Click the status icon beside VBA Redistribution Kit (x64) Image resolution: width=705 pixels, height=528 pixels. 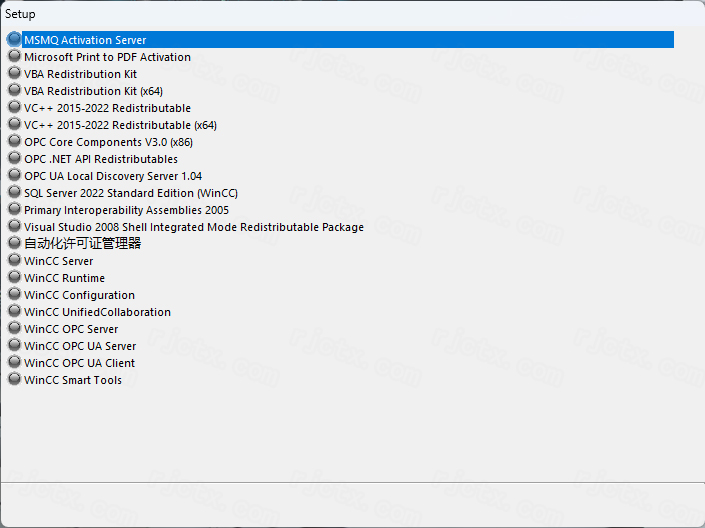(14, 90)
